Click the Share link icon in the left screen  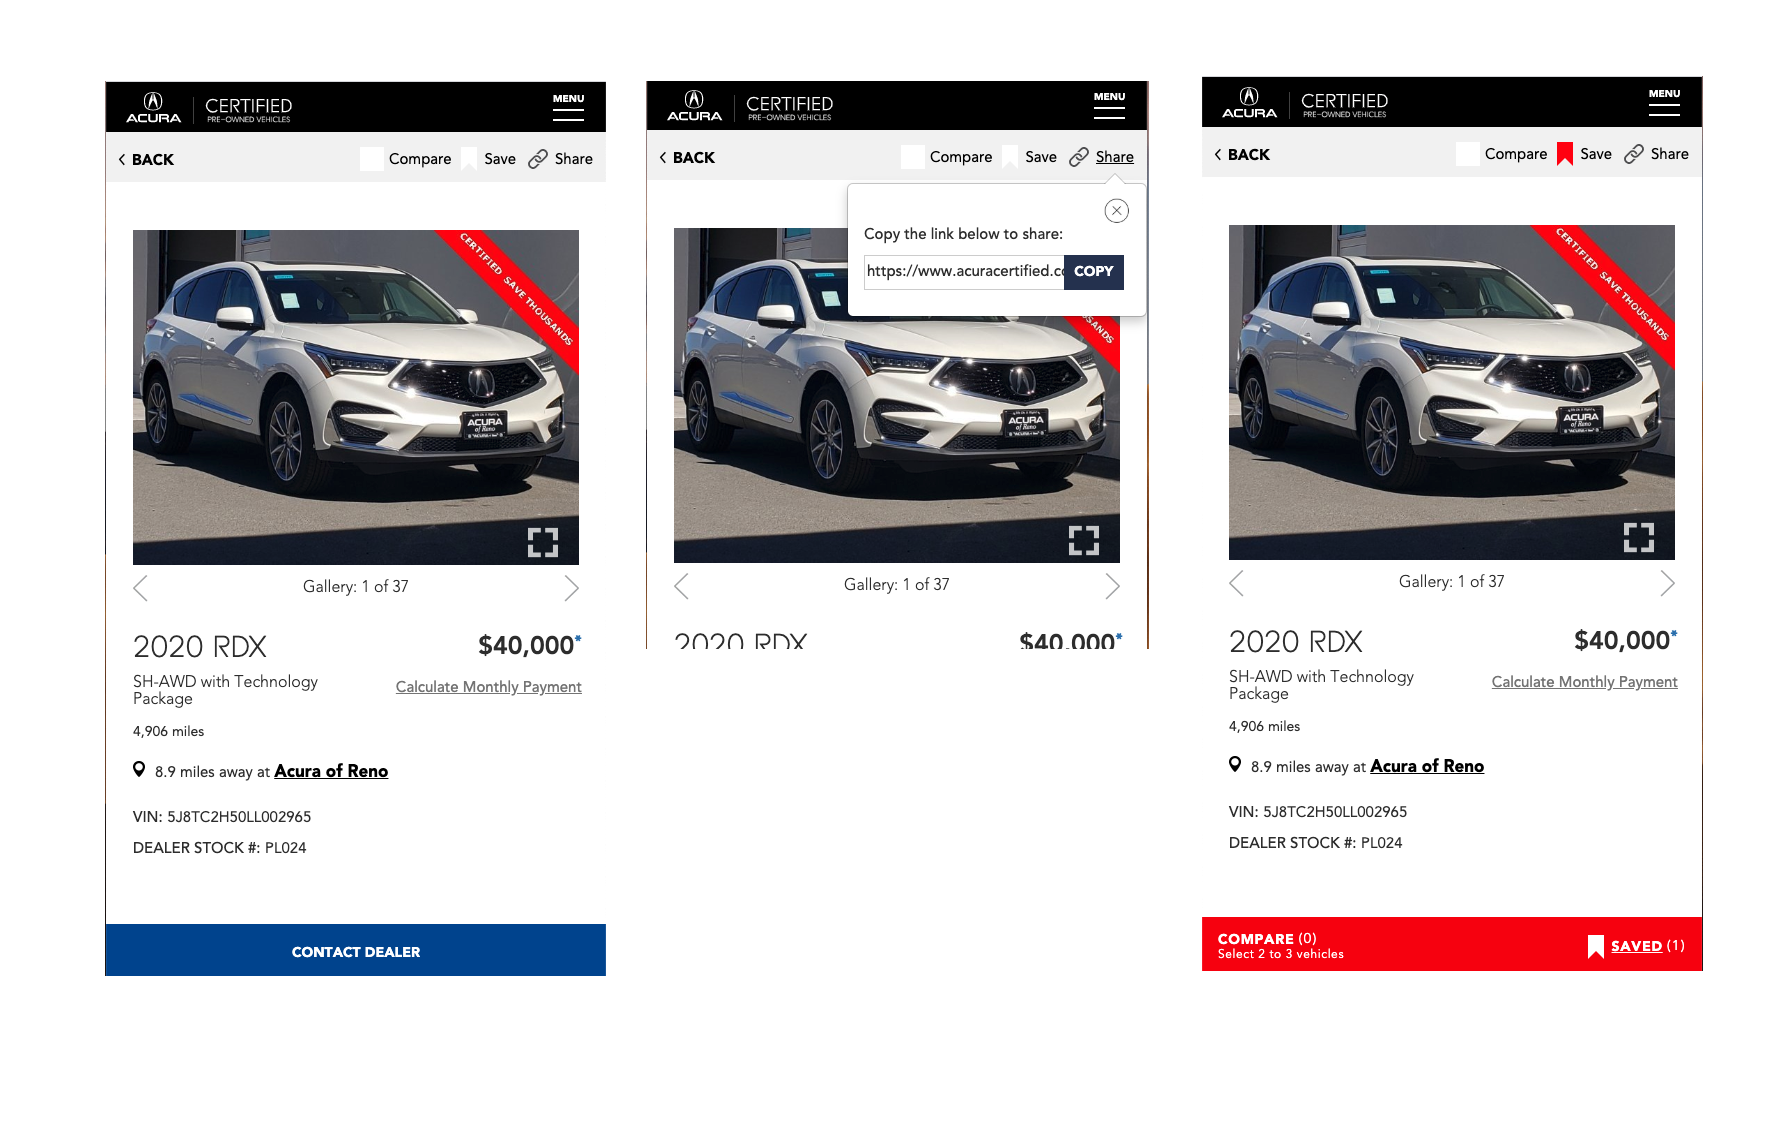point(538,159)
